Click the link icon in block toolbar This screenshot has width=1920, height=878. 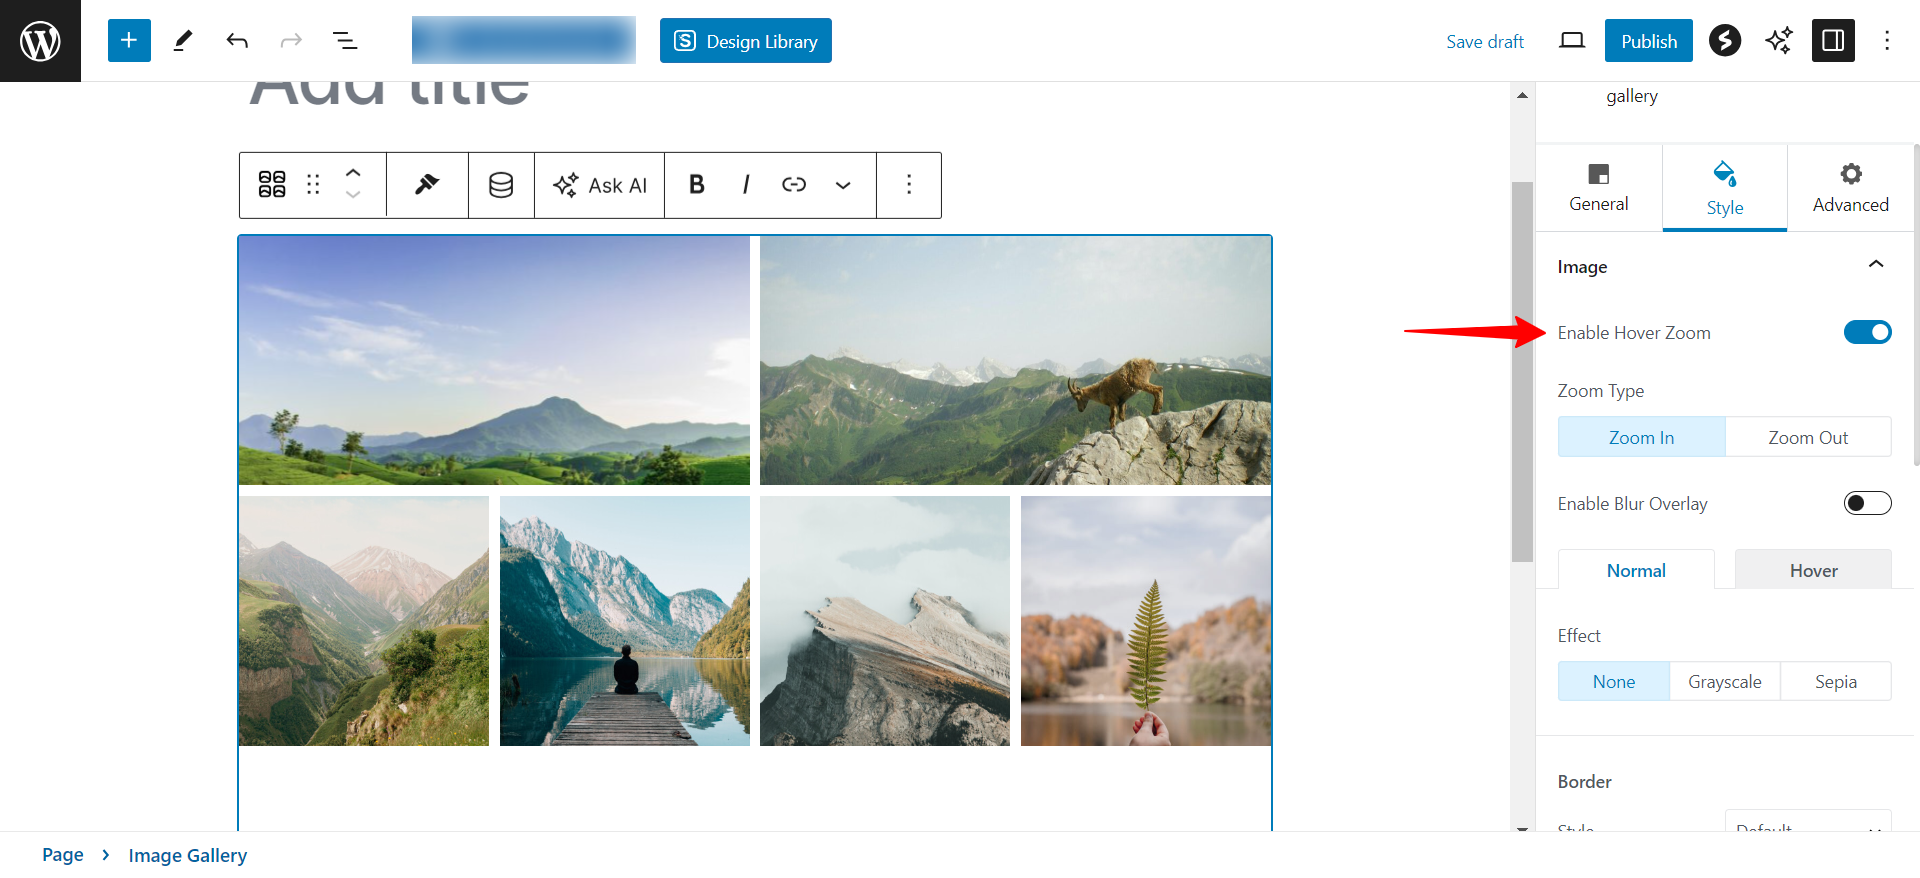[x=794, y=185]
